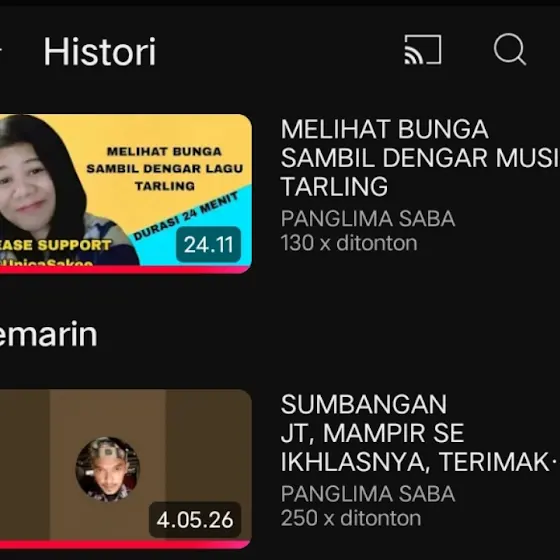The width and height of the screenshot is (560, 560).
Task: Click red progress bar under first thumbnail
Action: (125, 270)
